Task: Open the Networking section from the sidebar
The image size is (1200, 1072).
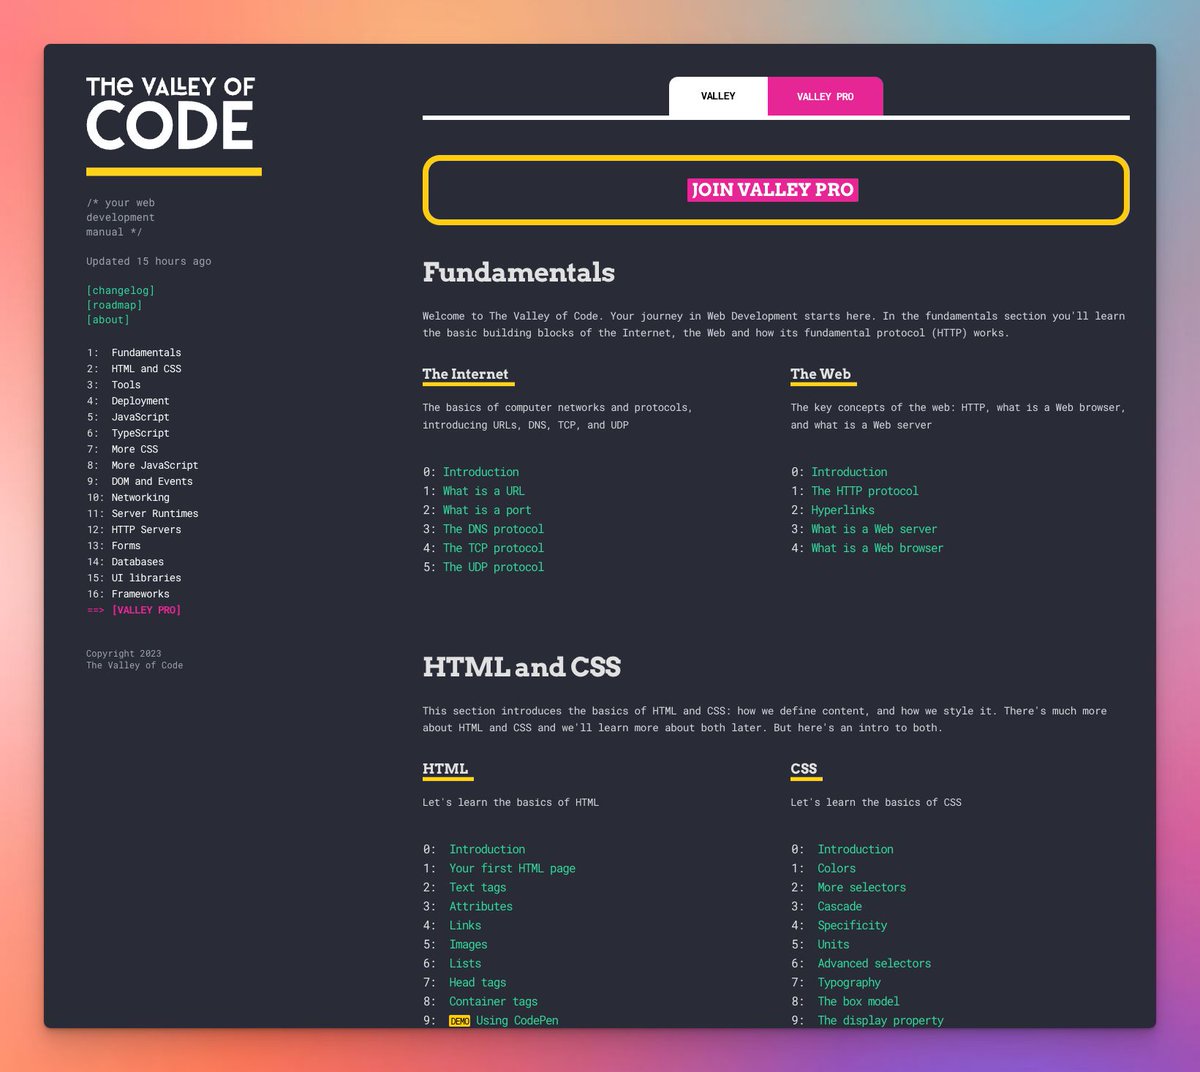Action: tap(139, 497)
